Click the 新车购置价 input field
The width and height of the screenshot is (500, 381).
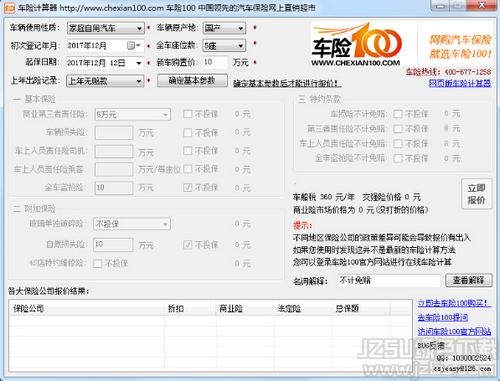tap(215, 62)
